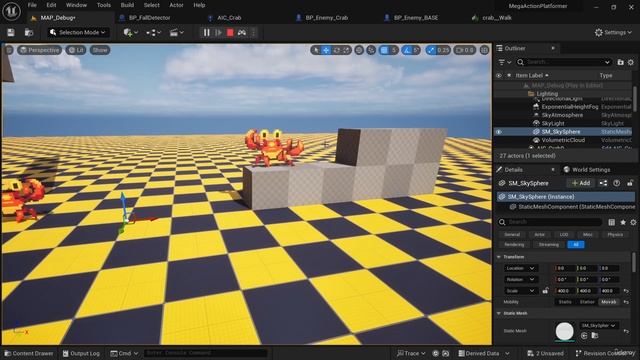Toggle surface snapping icon
The height and width of the screenshot is (360, 640).
(x=371, y=50)
